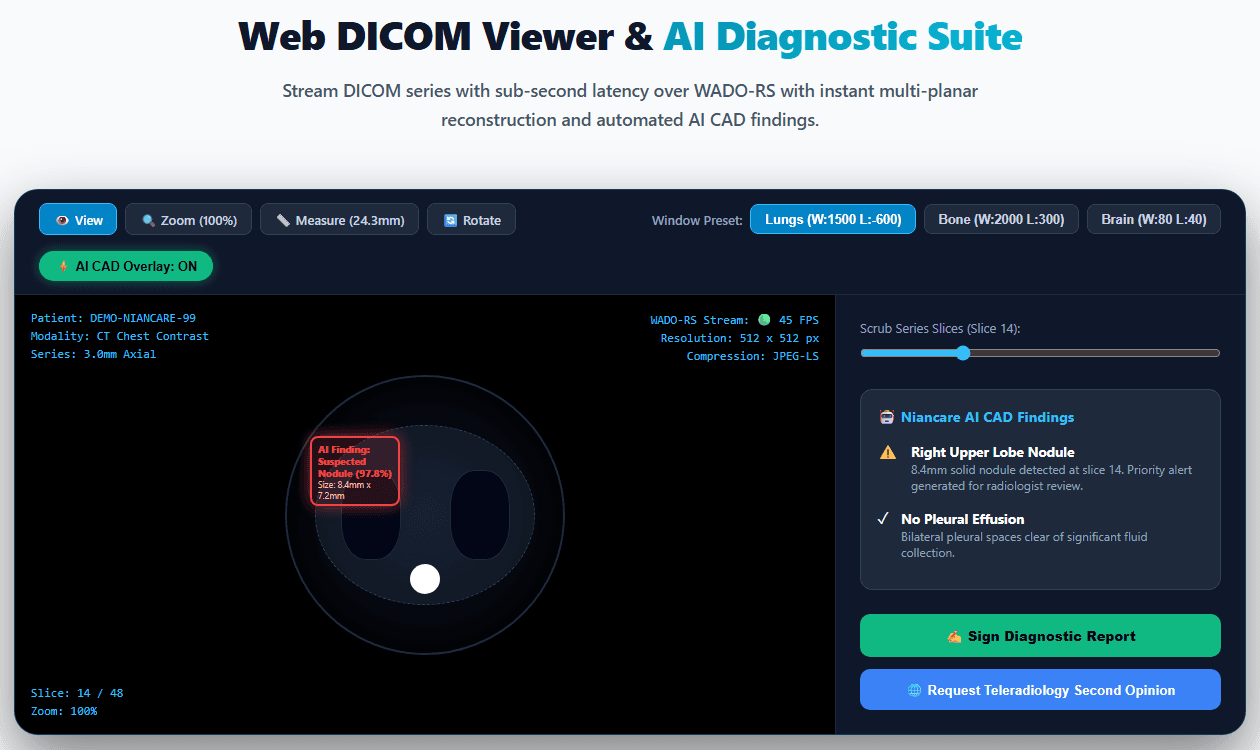The image size is (1260, 750).
Task: Click the eye icon in View button
Action: (62, 220)
